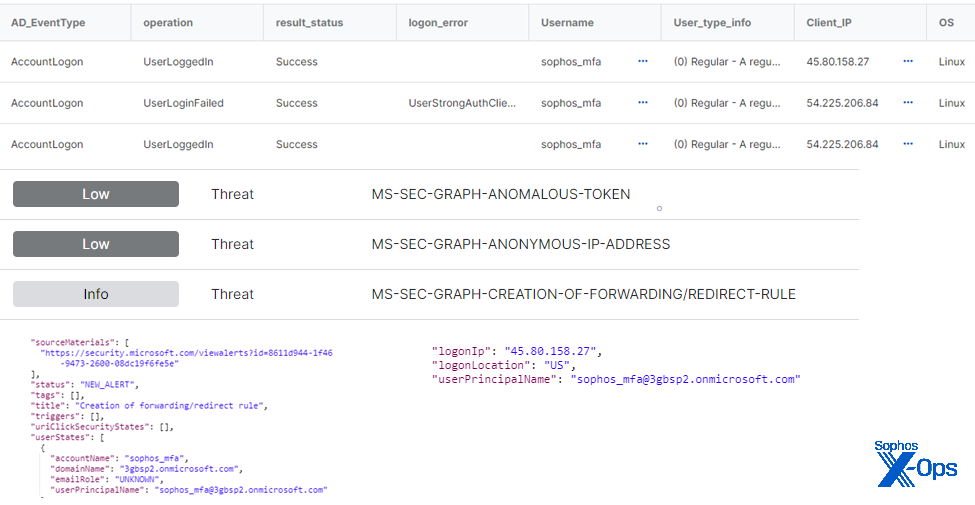This screenshot has height=505, width=975.
Task: Click the Sophos X-Ops logo
Action: click(x=916, y=464)
